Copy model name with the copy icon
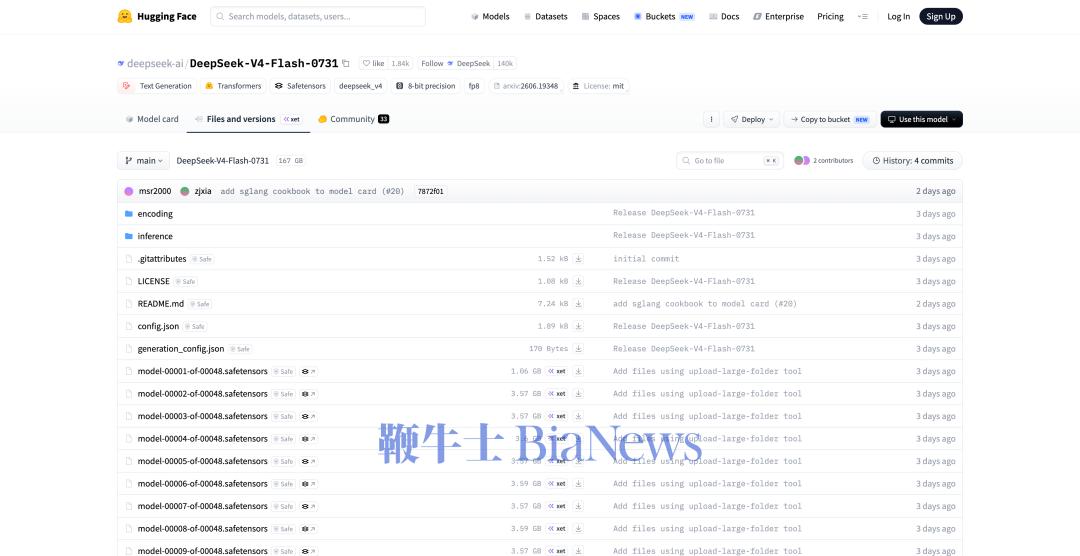Screen dimensions: 1080x556 click(x=346, y=63)
